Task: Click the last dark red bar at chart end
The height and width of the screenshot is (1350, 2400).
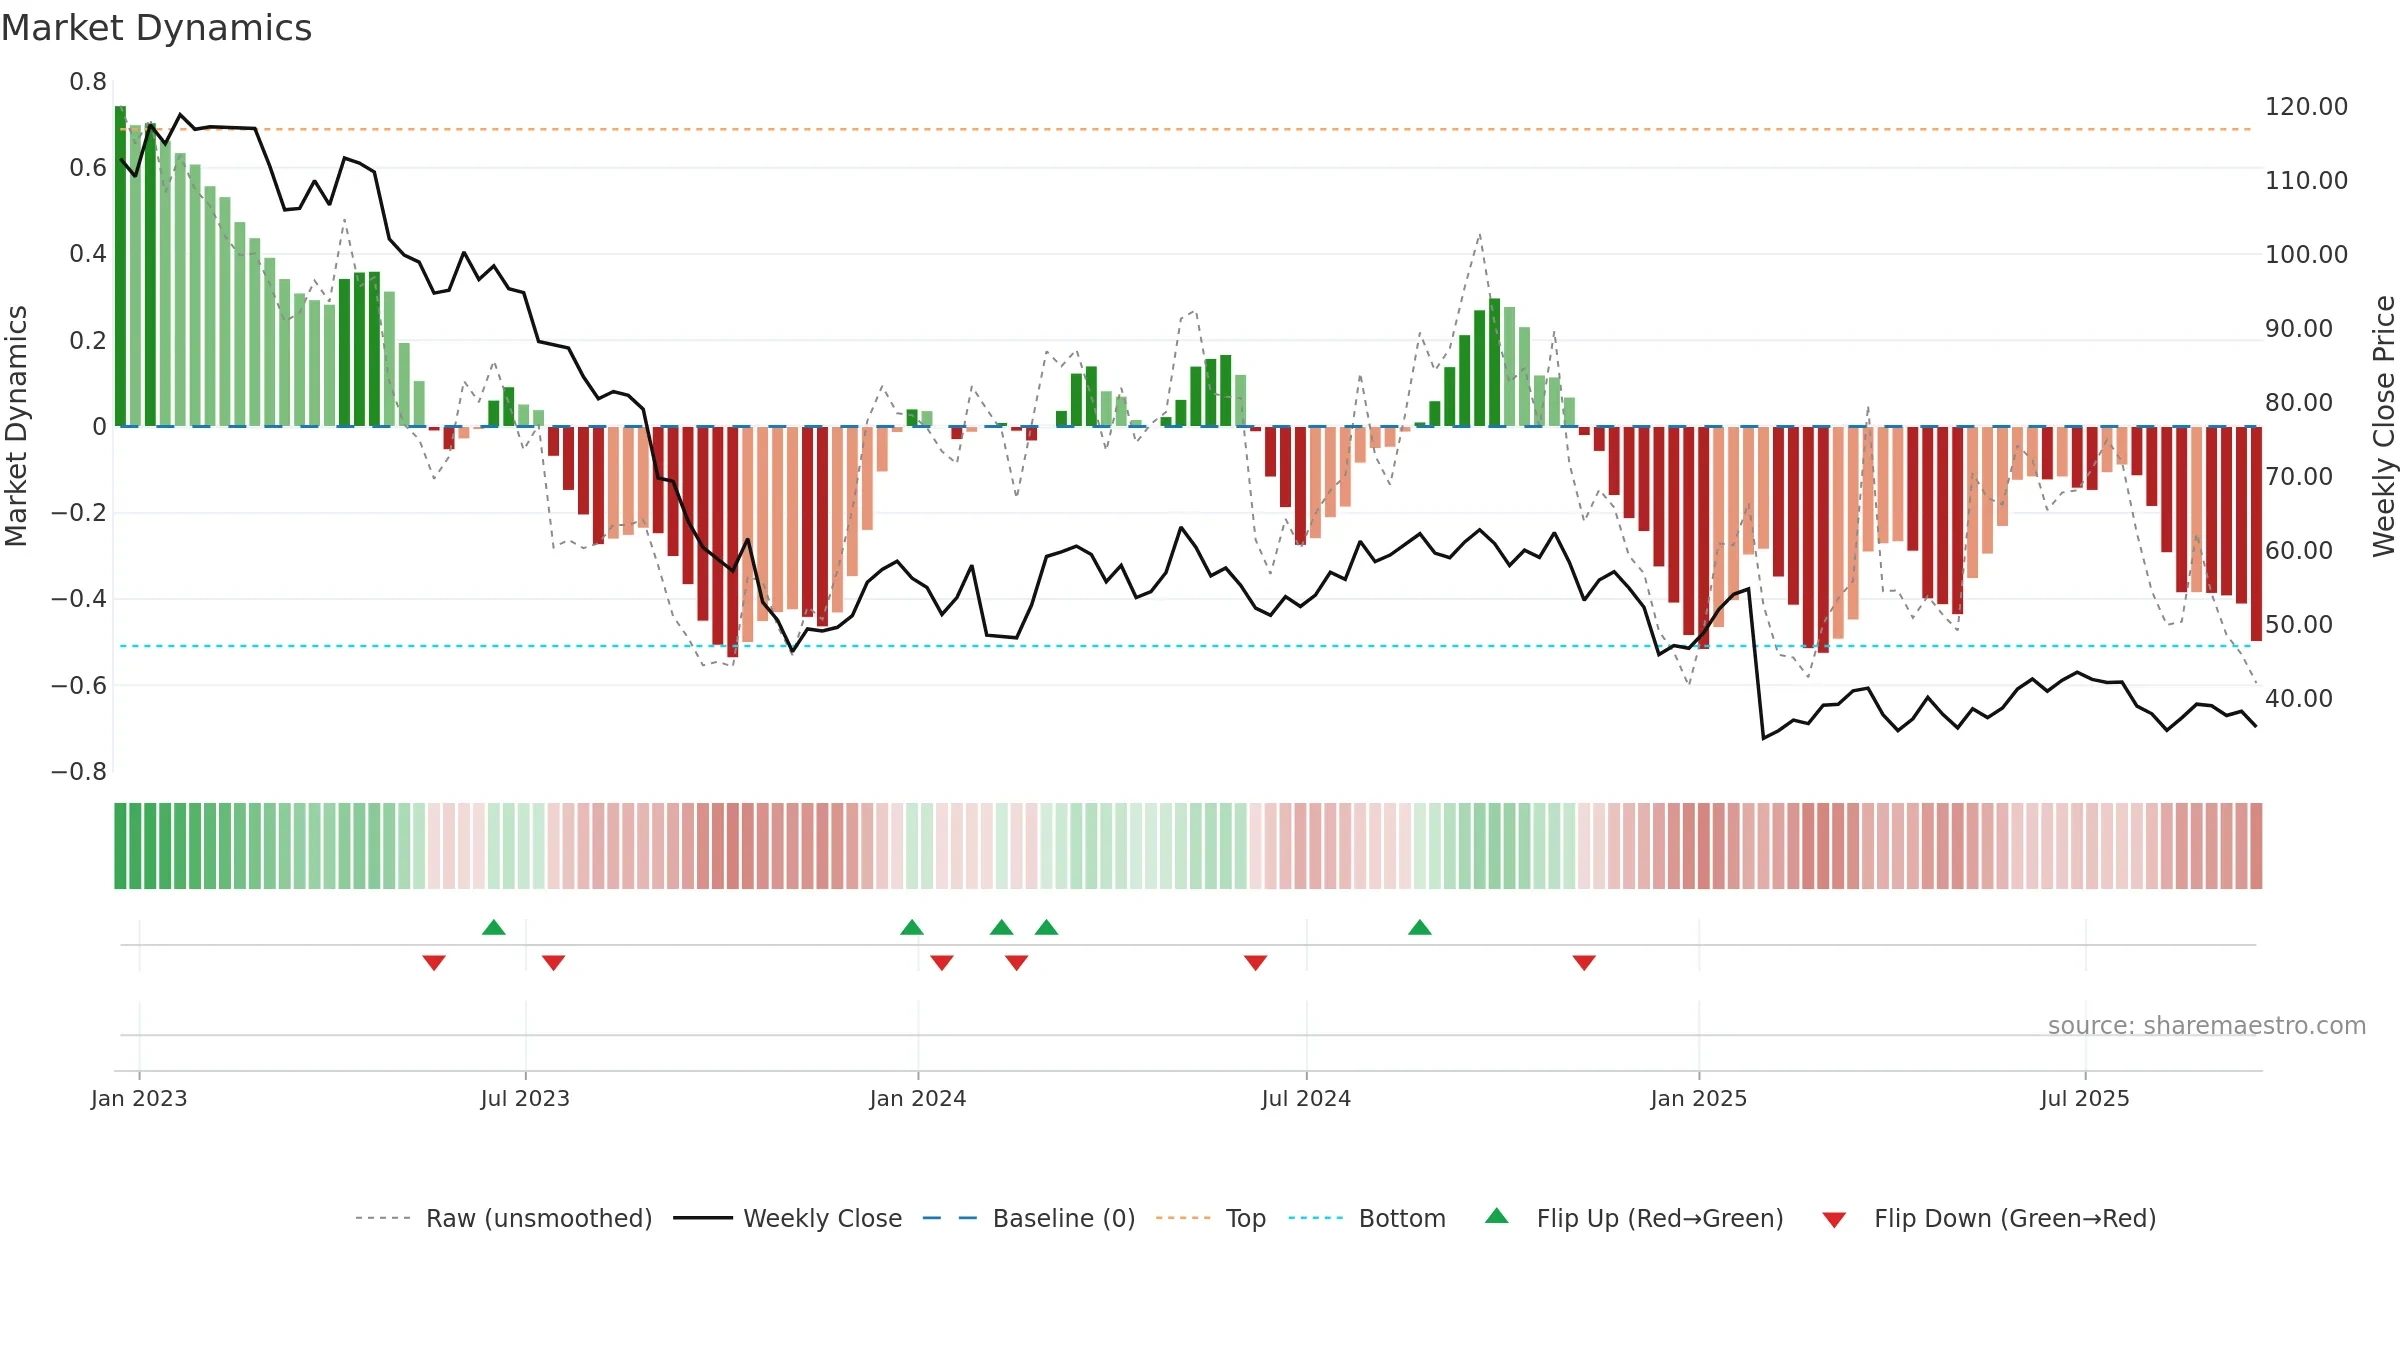Action: 2256,534
